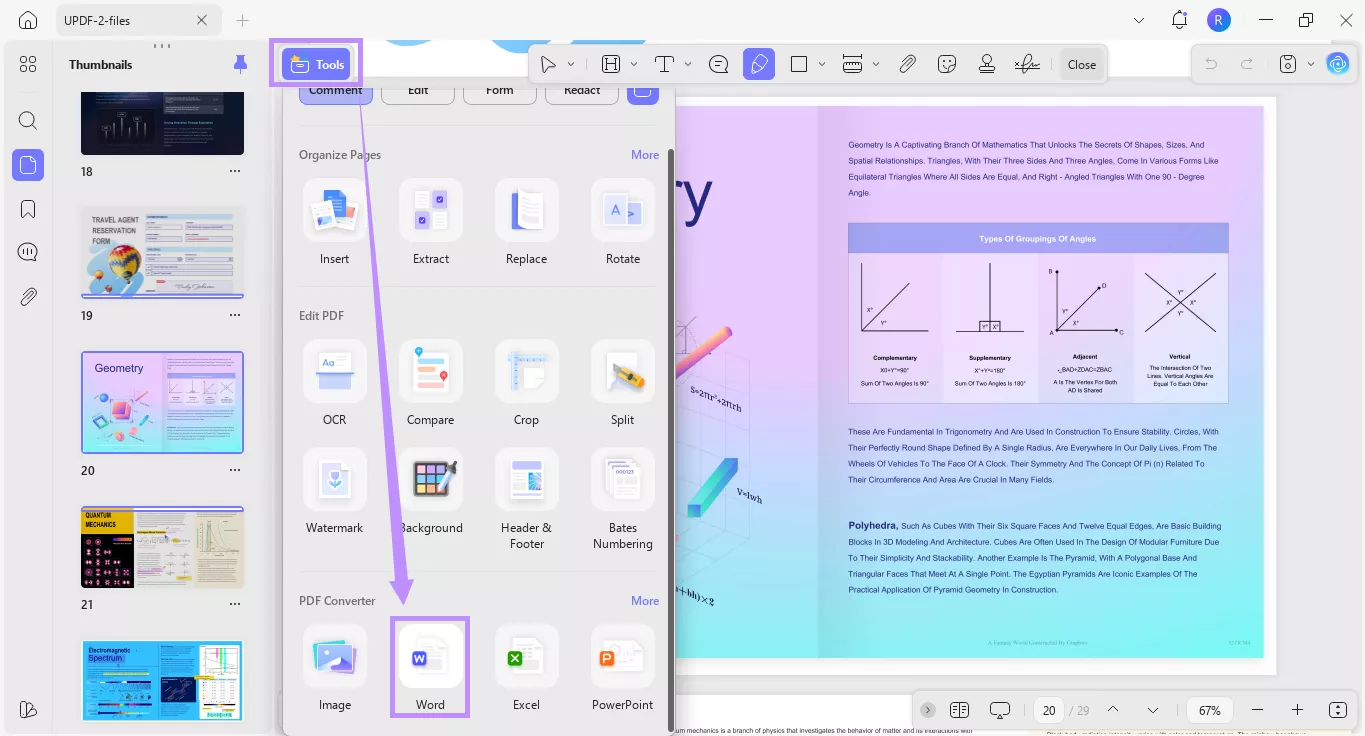
Task: Pin the Thumbnails panel
Action: 239,63
